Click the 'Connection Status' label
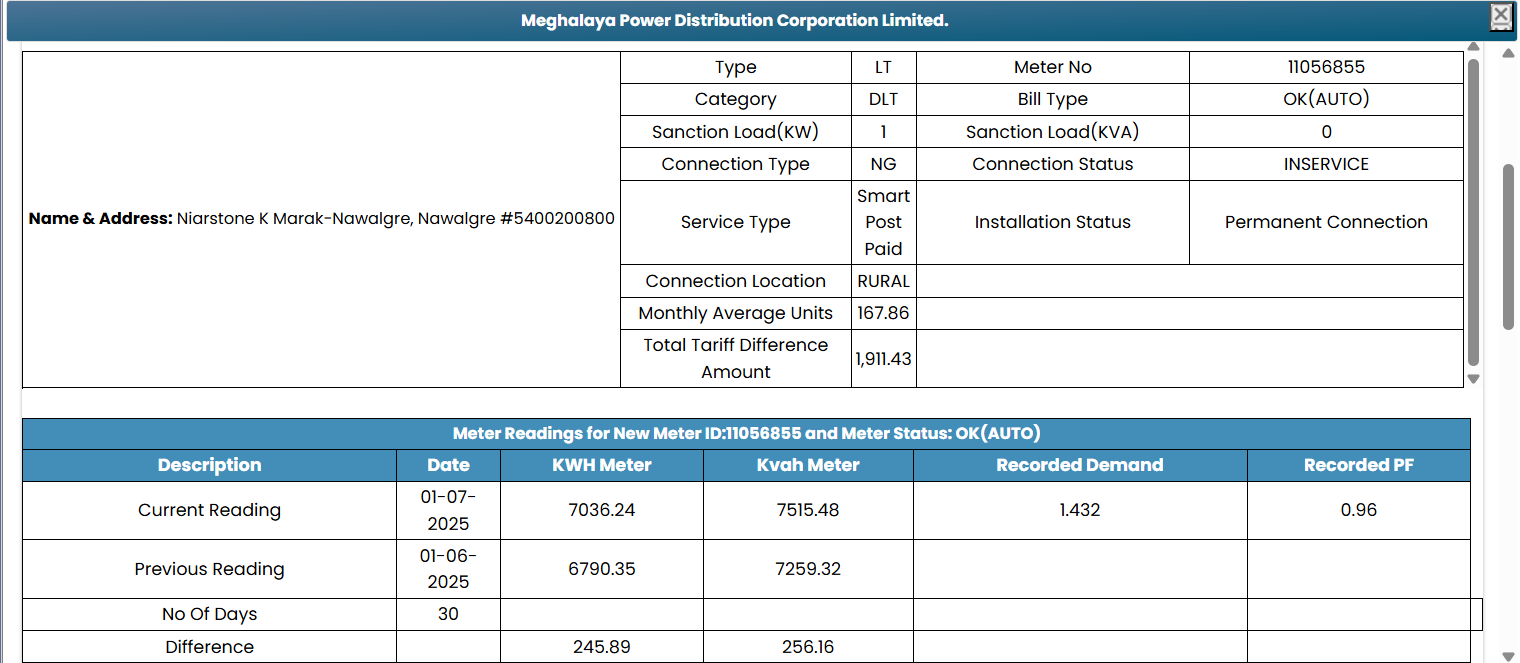The height and width of the screenshot is (663, 1520). click(1053, 165)
